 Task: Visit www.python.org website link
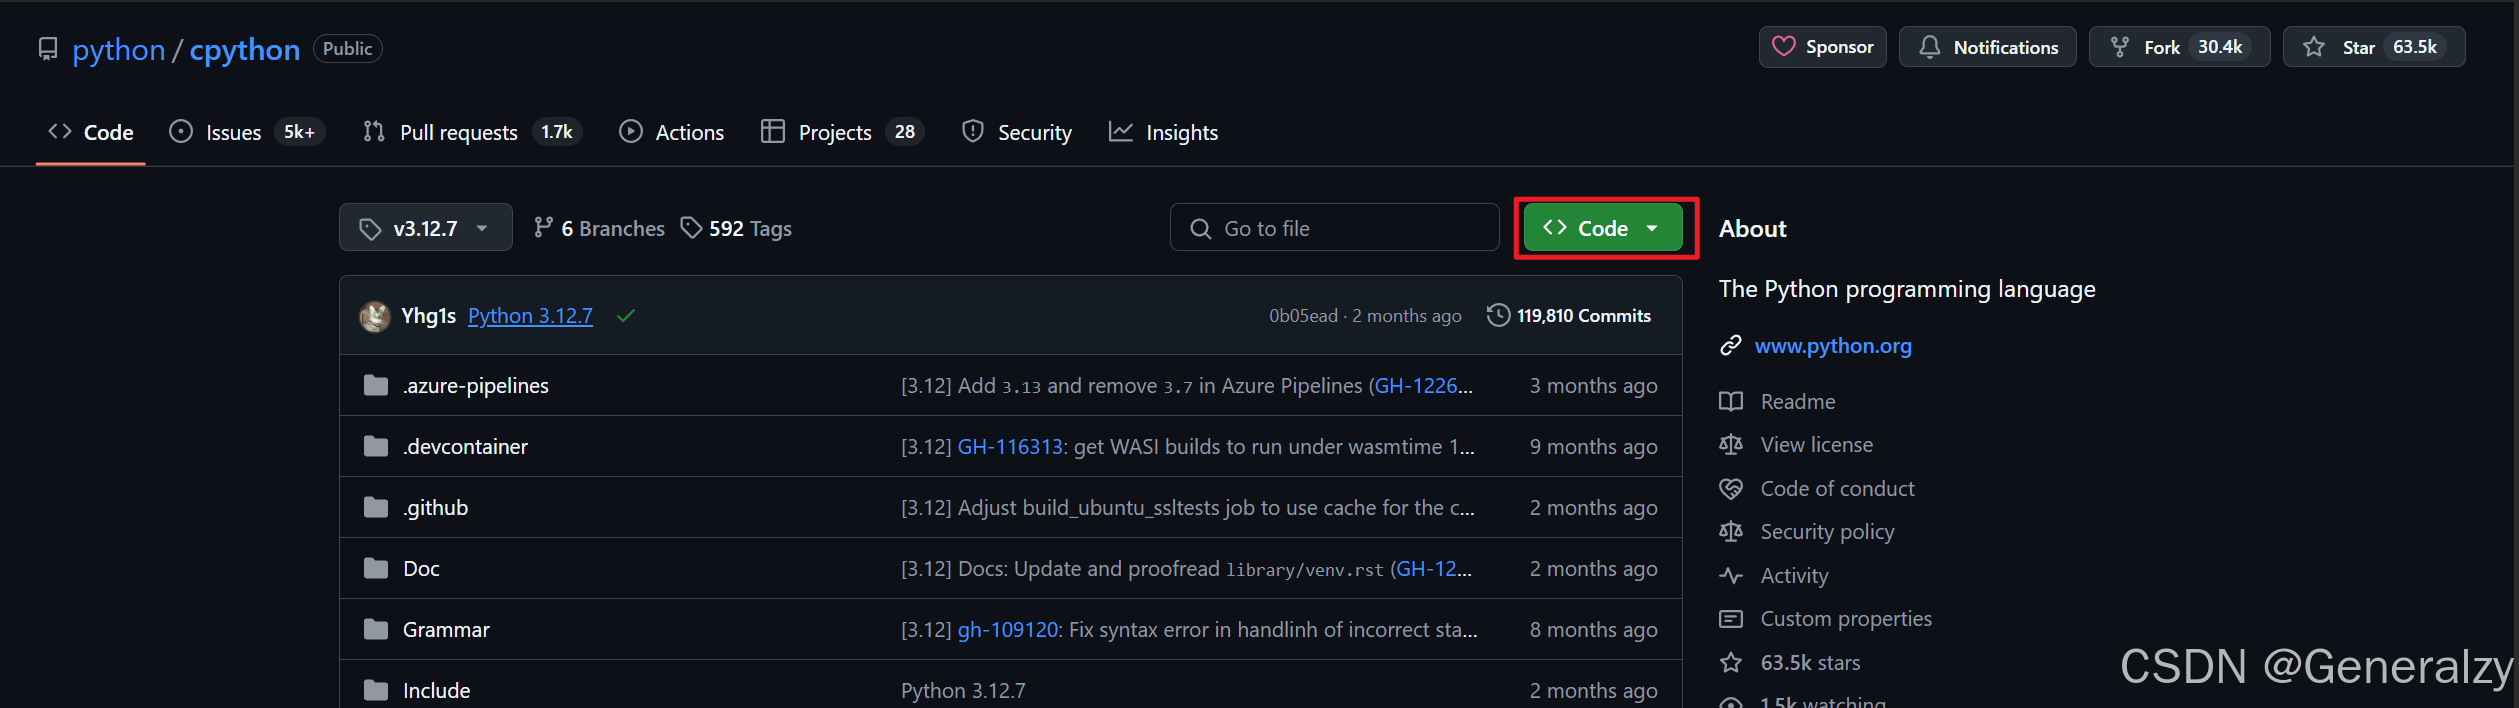pos(1833,346)
